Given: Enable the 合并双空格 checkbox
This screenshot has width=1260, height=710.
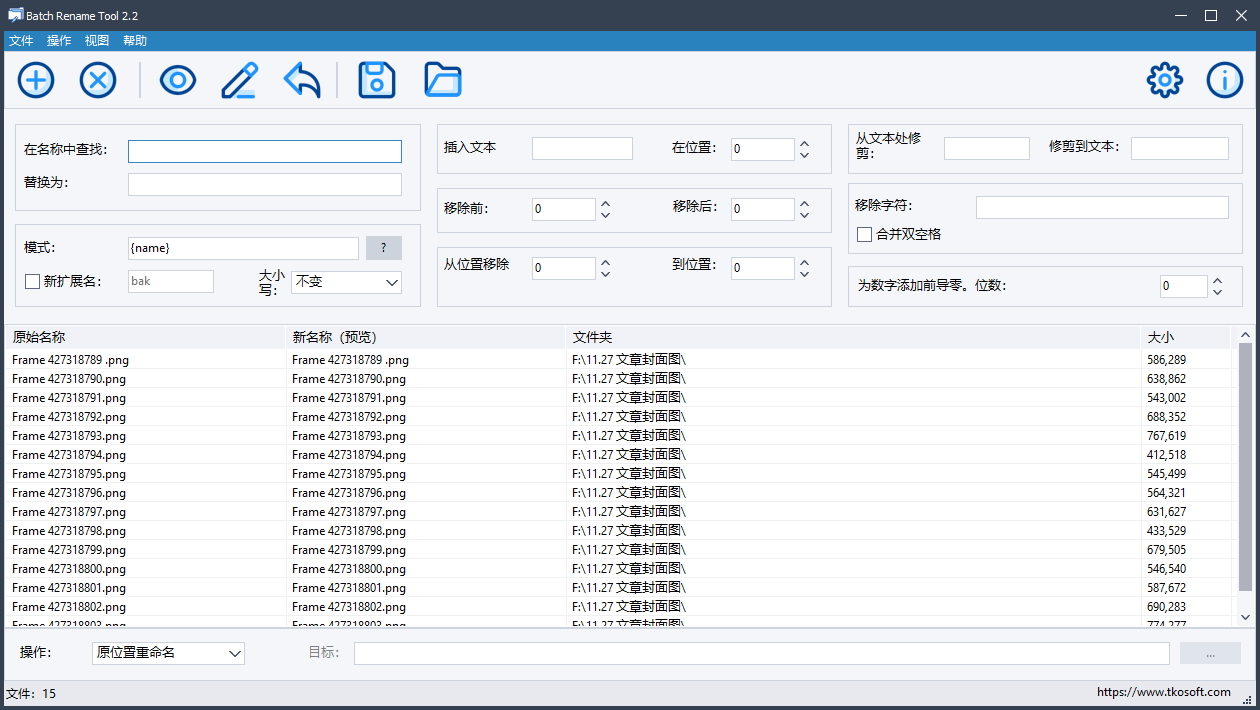Looking at the screenshot, I should pyautogui.click(x=864, y=234).
